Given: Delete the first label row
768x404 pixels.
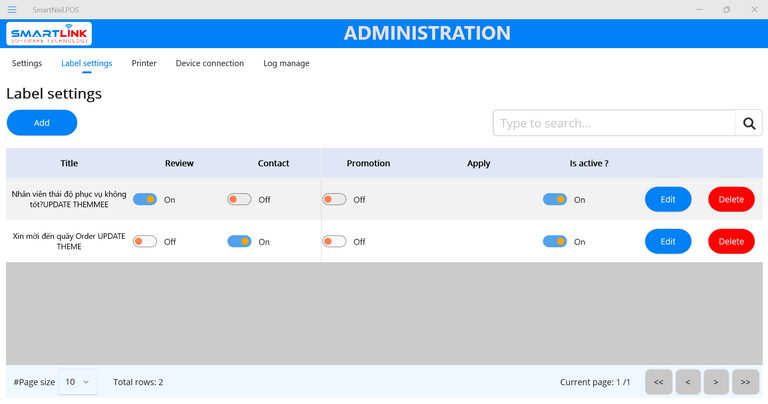Looking at the screenshot, I should coord(731,199).
